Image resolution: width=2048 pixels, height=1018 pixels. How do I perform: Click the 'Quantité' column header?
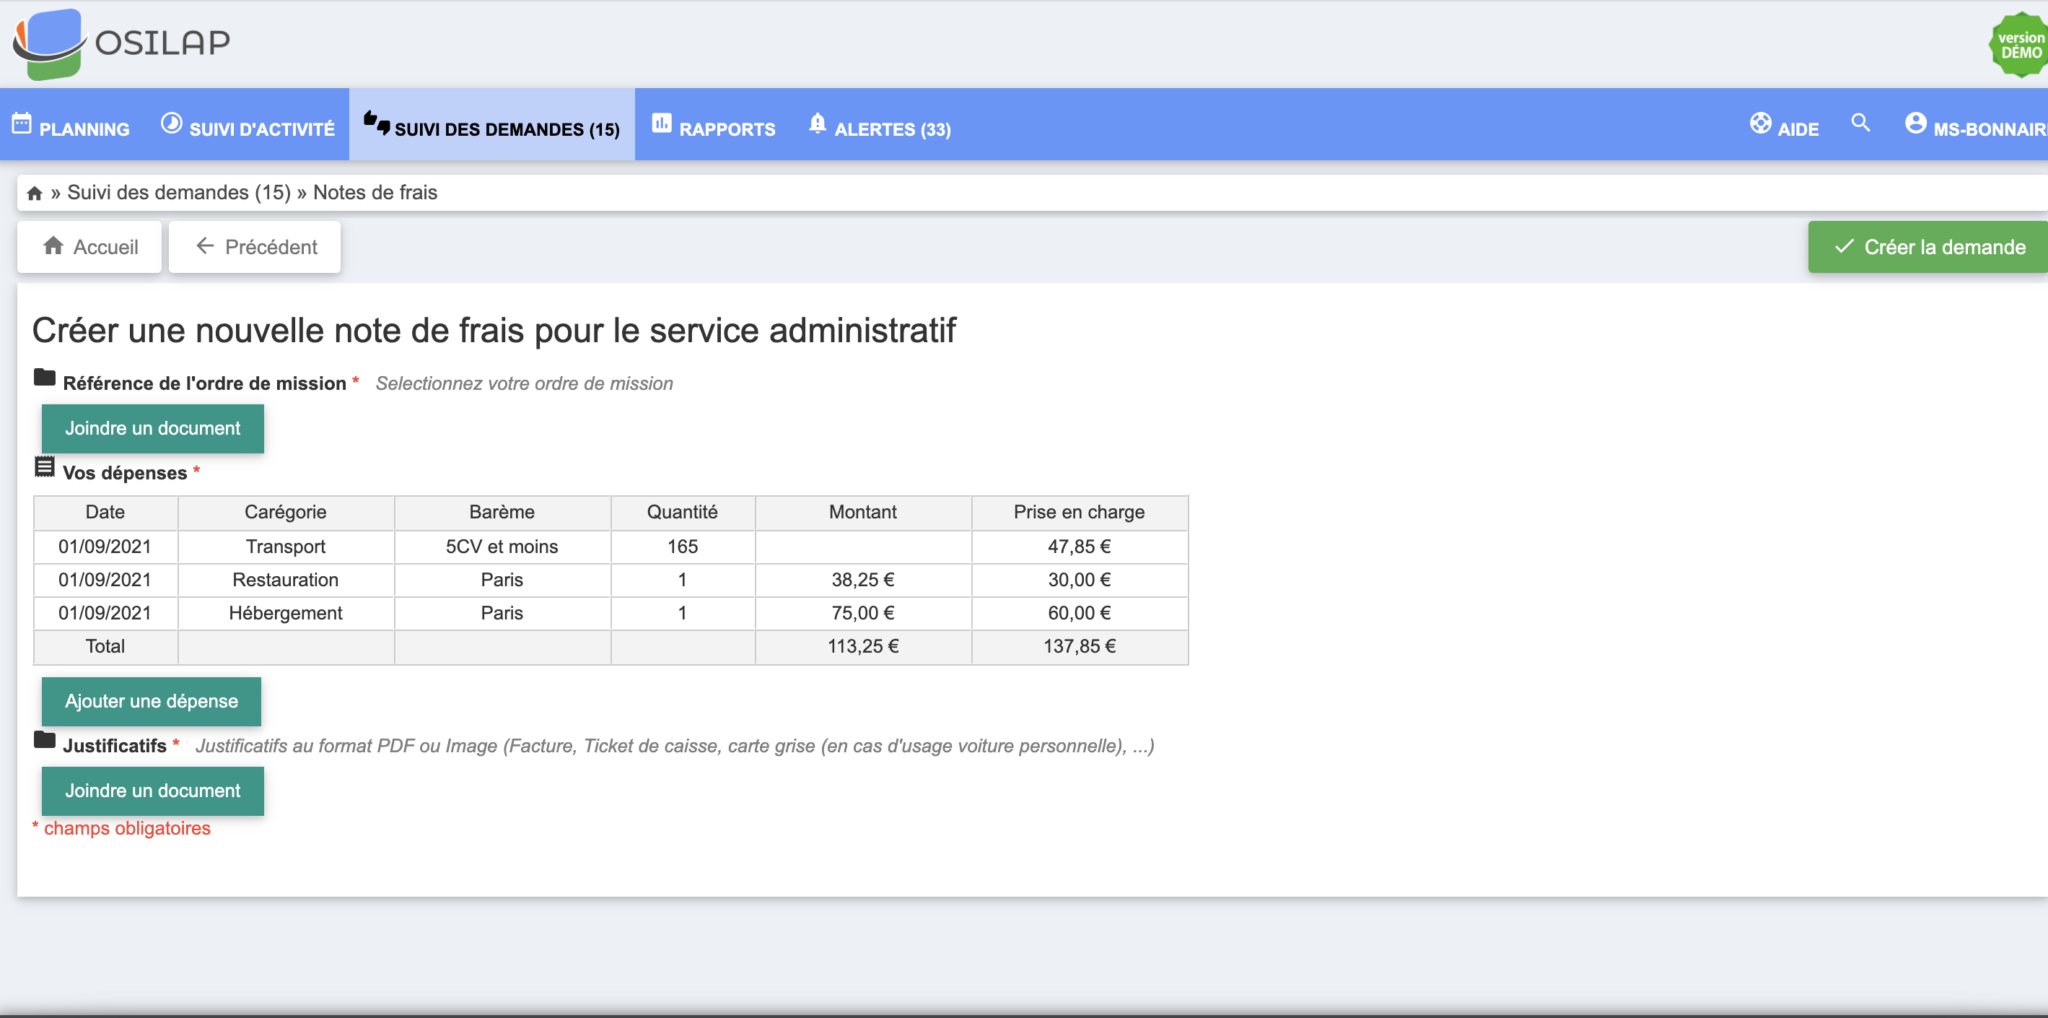click(x=683, y=512)
